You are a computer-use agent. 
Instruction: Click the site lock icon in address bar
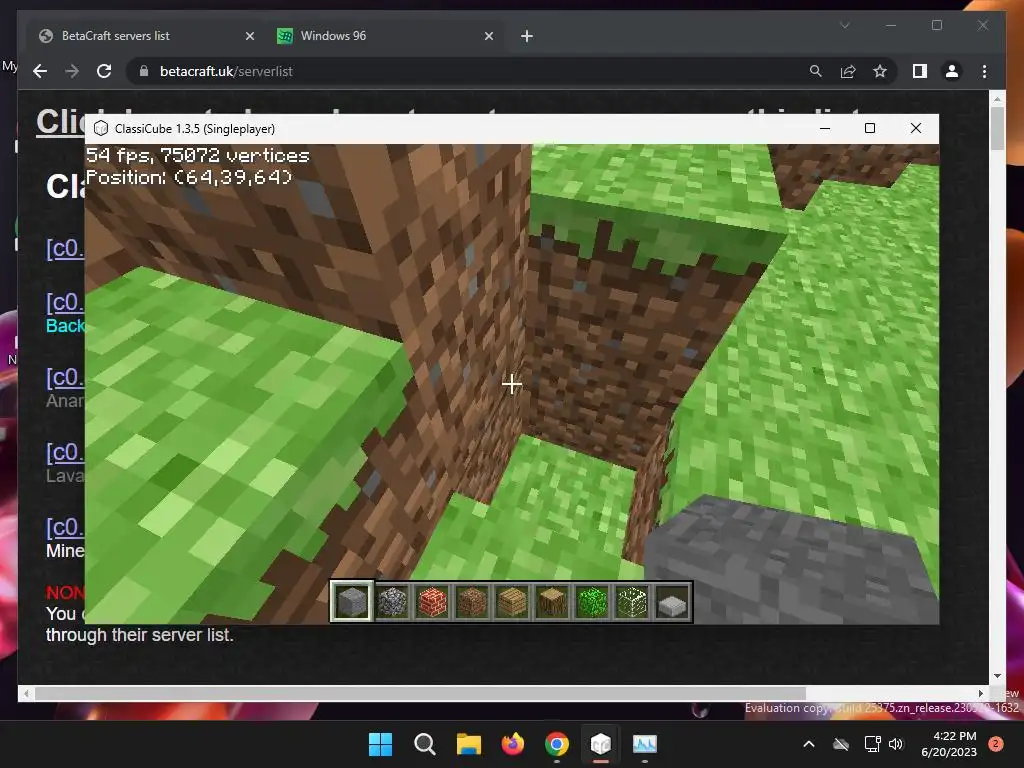tap(144, 71)
